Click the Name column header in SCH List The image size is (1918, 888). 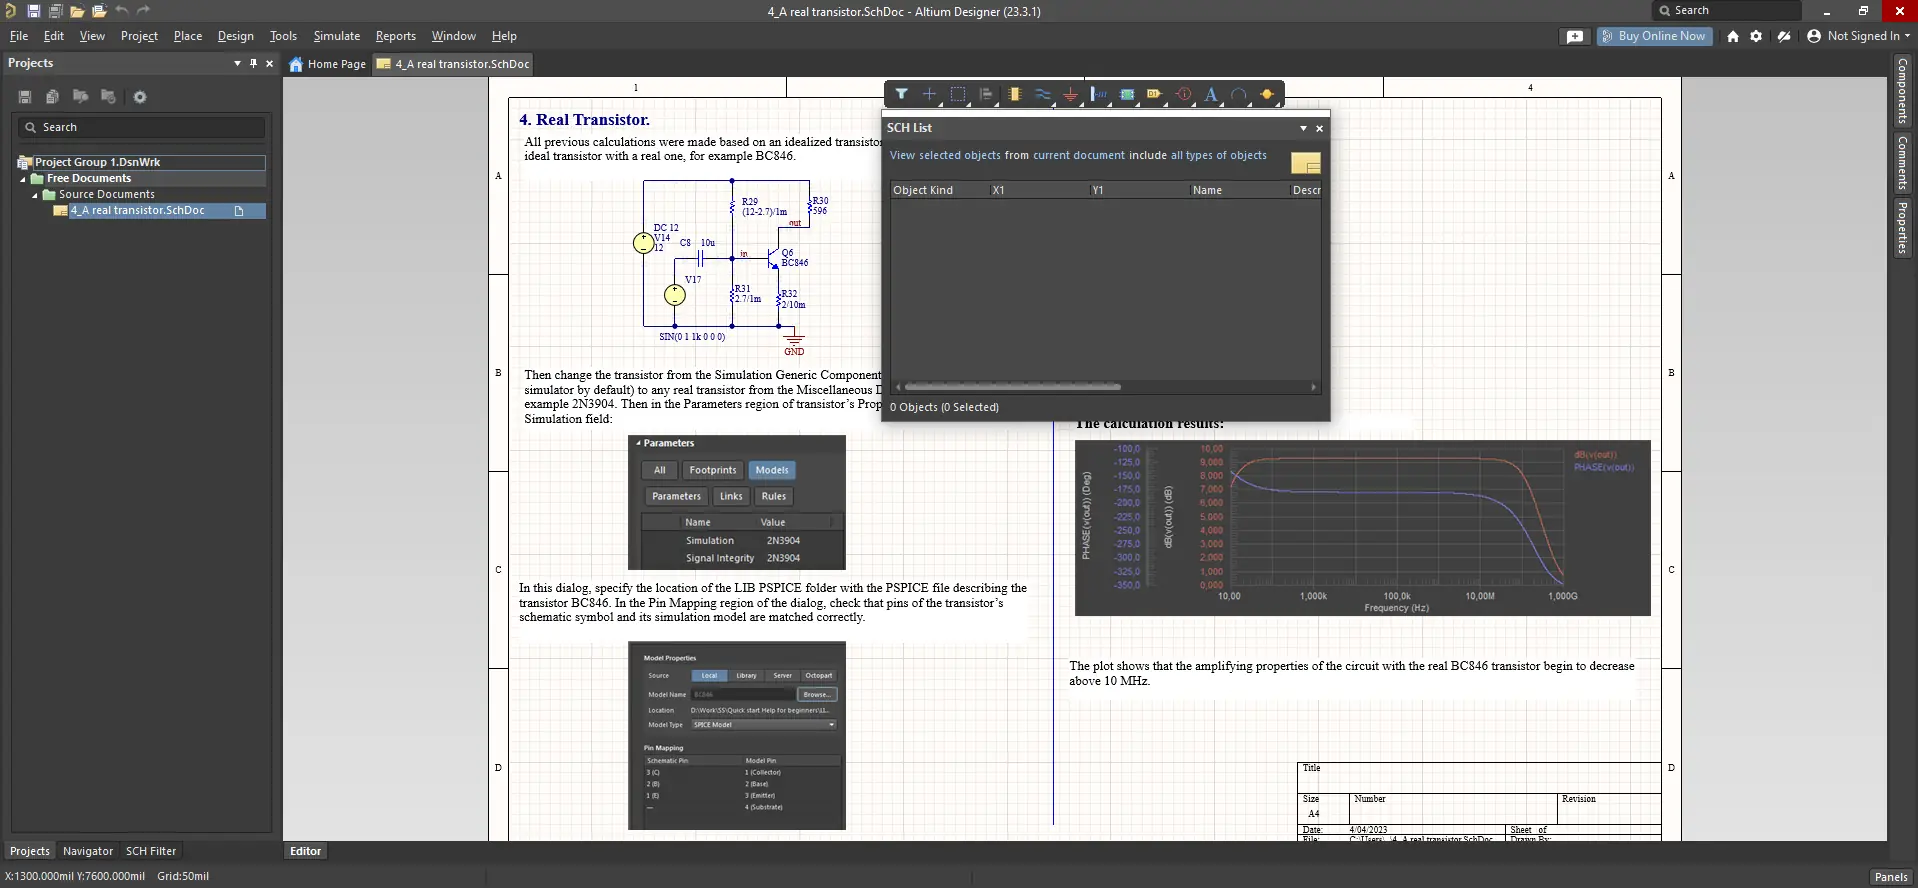point(1238,190)
